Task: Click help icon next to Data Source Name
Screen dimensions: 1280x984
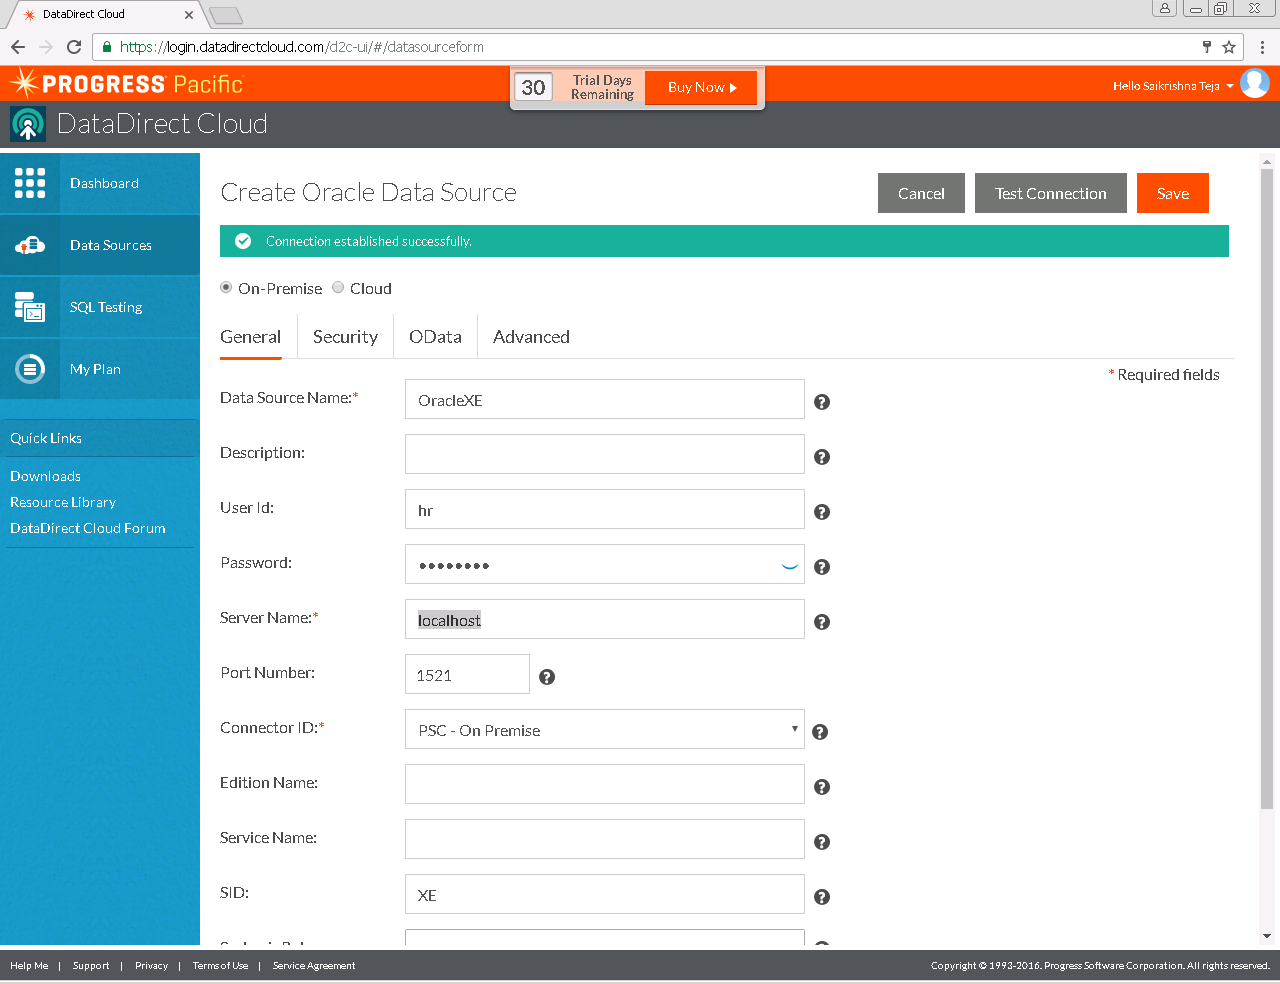Action: point(822,402)
